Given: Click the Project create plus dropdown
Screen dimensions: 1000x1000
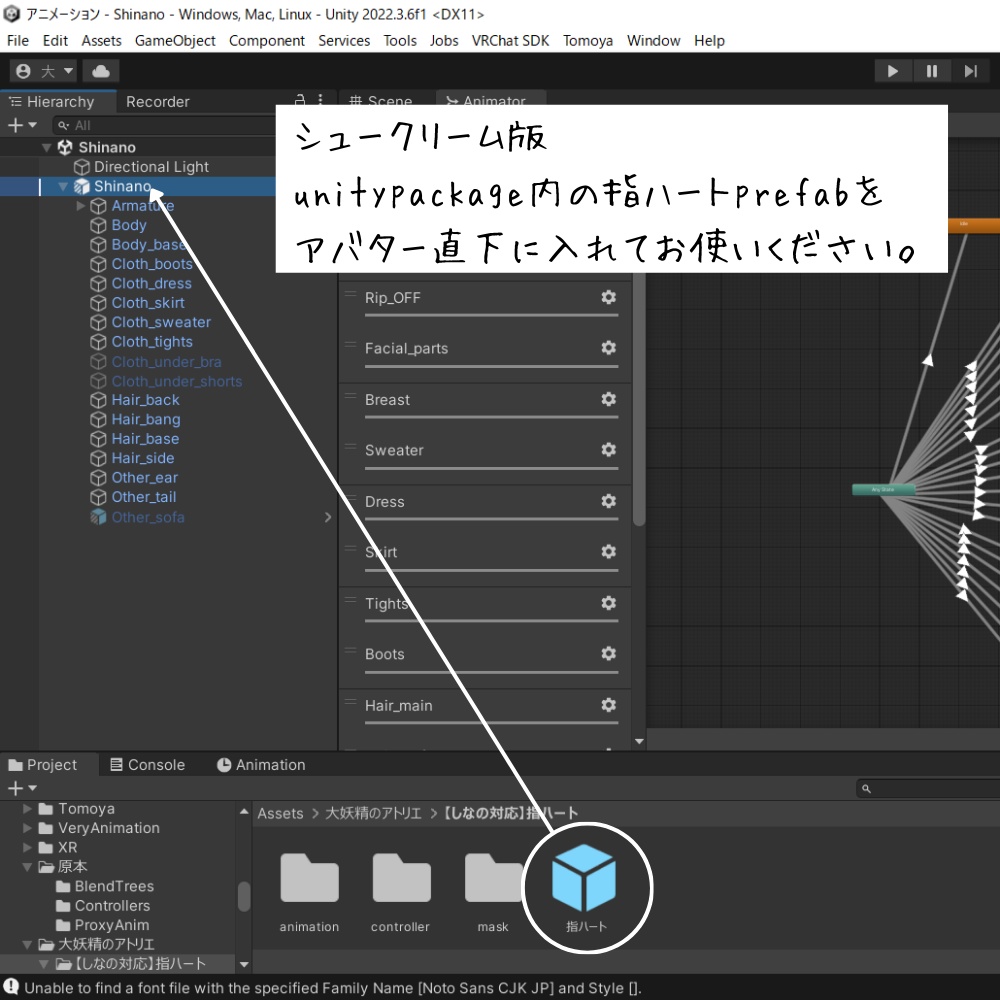Looking at the screenshot, I should click(x=22, y=788).
